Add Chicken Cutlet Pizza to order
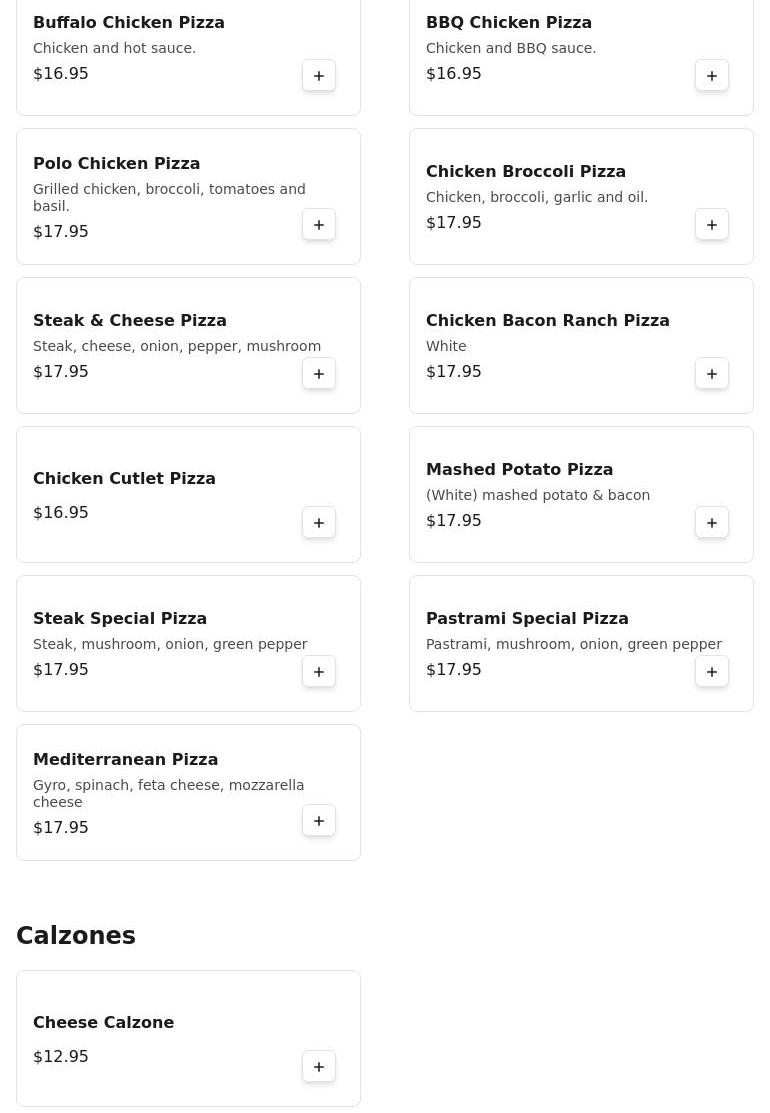The image size is (770, 1113). tap(319, 523)
